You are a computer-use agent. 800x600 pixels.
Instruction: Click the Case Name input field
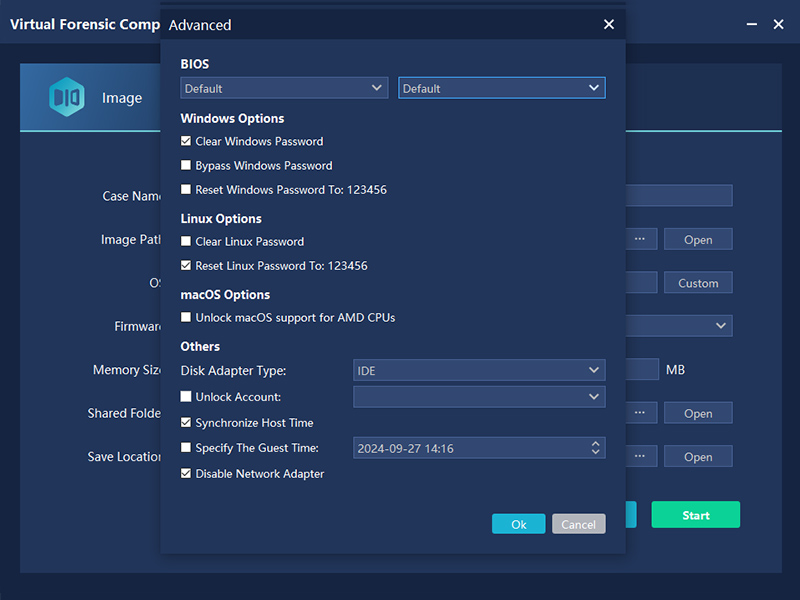pos(679,195)
